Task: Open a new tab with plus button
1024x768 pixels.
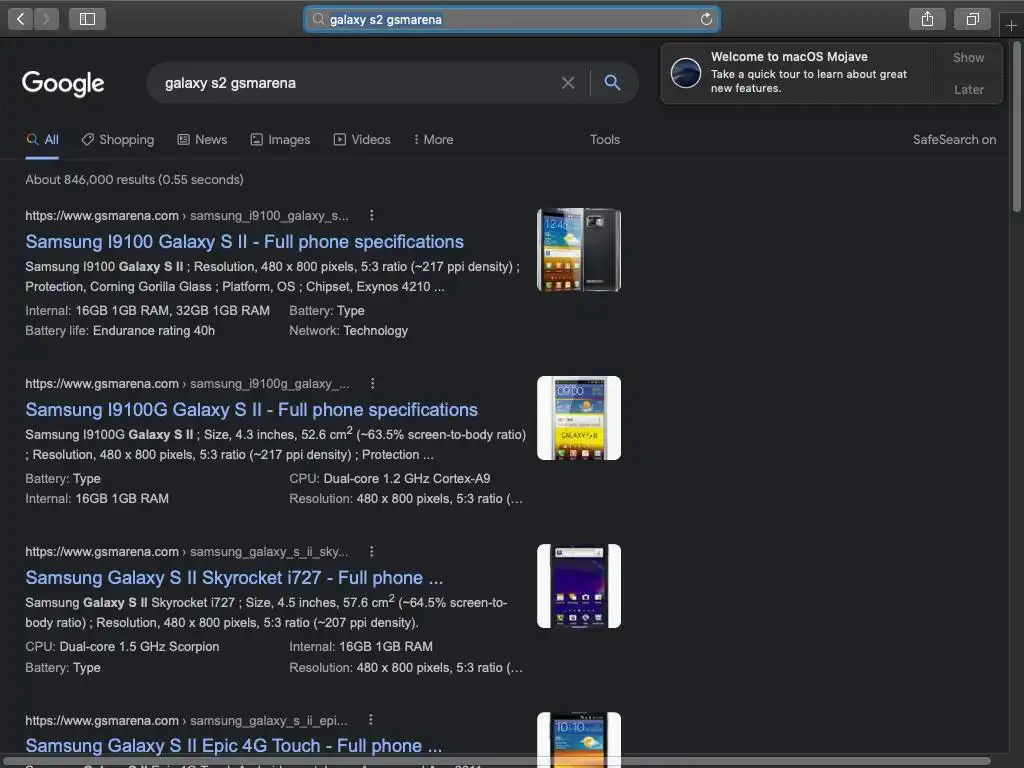Action: 1011,25
